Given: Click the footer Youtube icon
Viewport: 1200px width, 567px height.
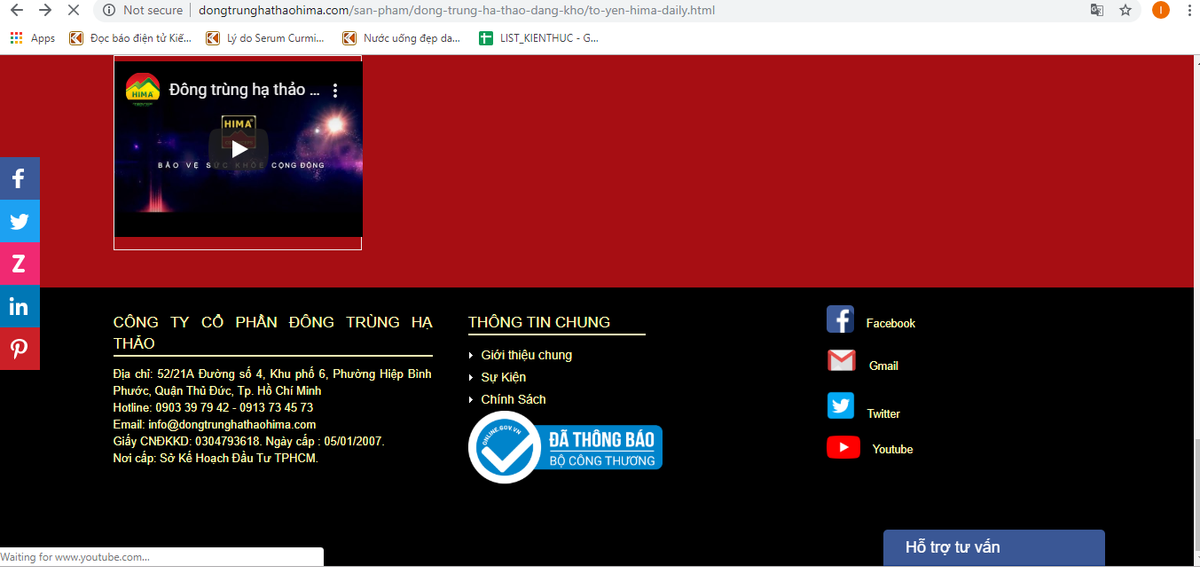Looking at the screenshot, I should [843, 447].
